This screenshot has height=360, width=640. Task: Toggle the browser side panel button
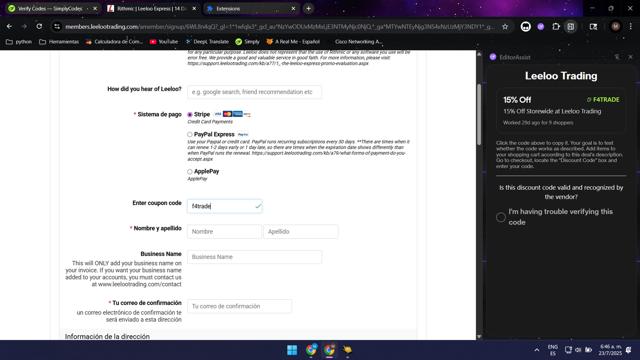(x=571, y=27)
